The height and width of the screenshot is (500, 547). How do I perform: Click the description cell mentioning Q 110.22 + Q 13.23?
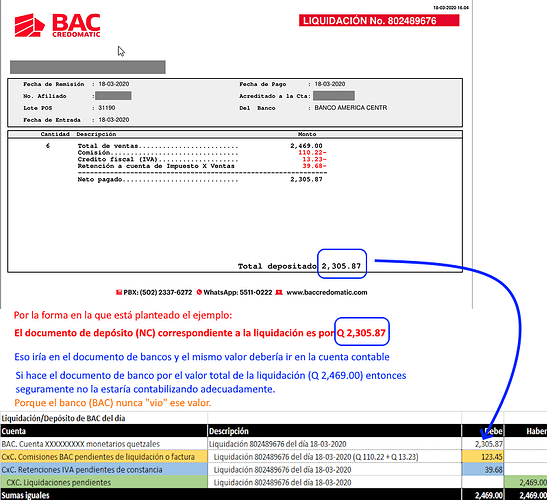(335, 457)
